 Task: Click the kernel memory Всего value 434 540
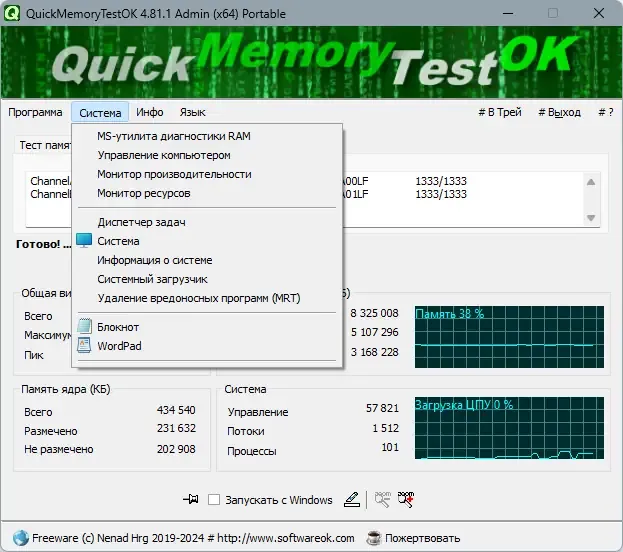point(176,410)
